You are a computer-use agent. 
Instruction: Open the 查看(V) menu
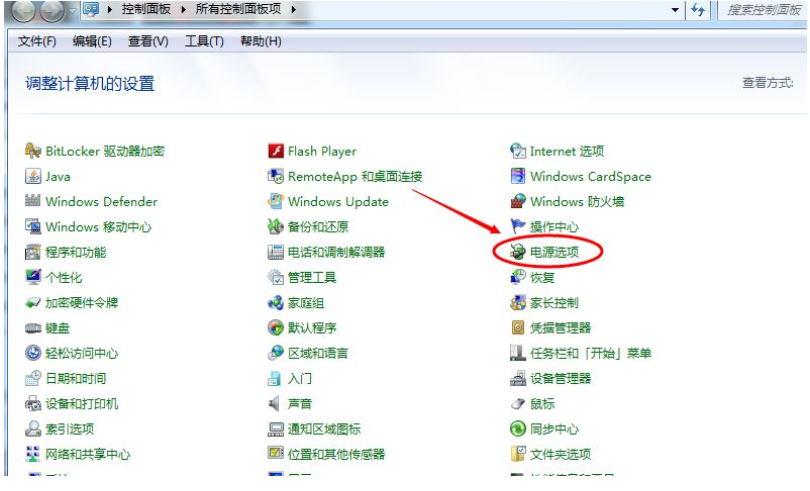[x=148, y=41]
